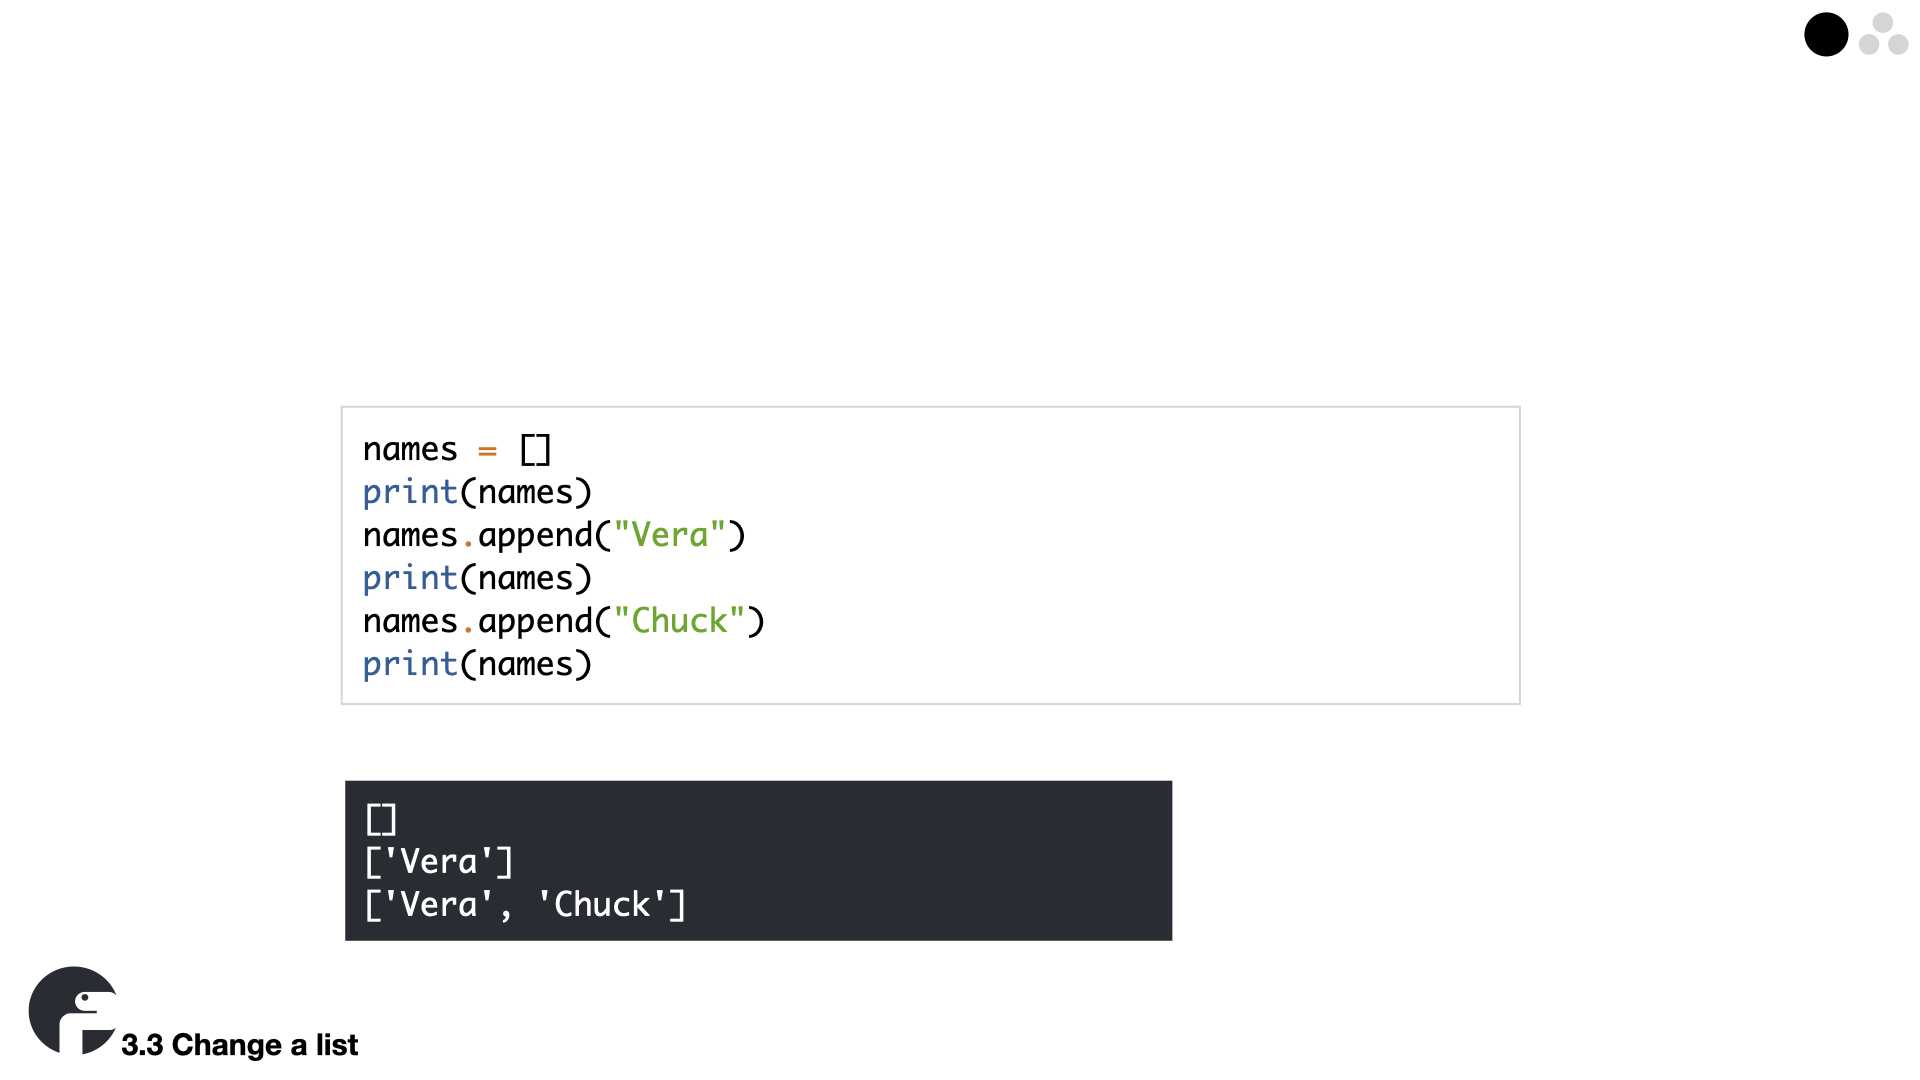Click the orange equals sign operator
The image size is (1920, 1080).
[x=487, y=451]
